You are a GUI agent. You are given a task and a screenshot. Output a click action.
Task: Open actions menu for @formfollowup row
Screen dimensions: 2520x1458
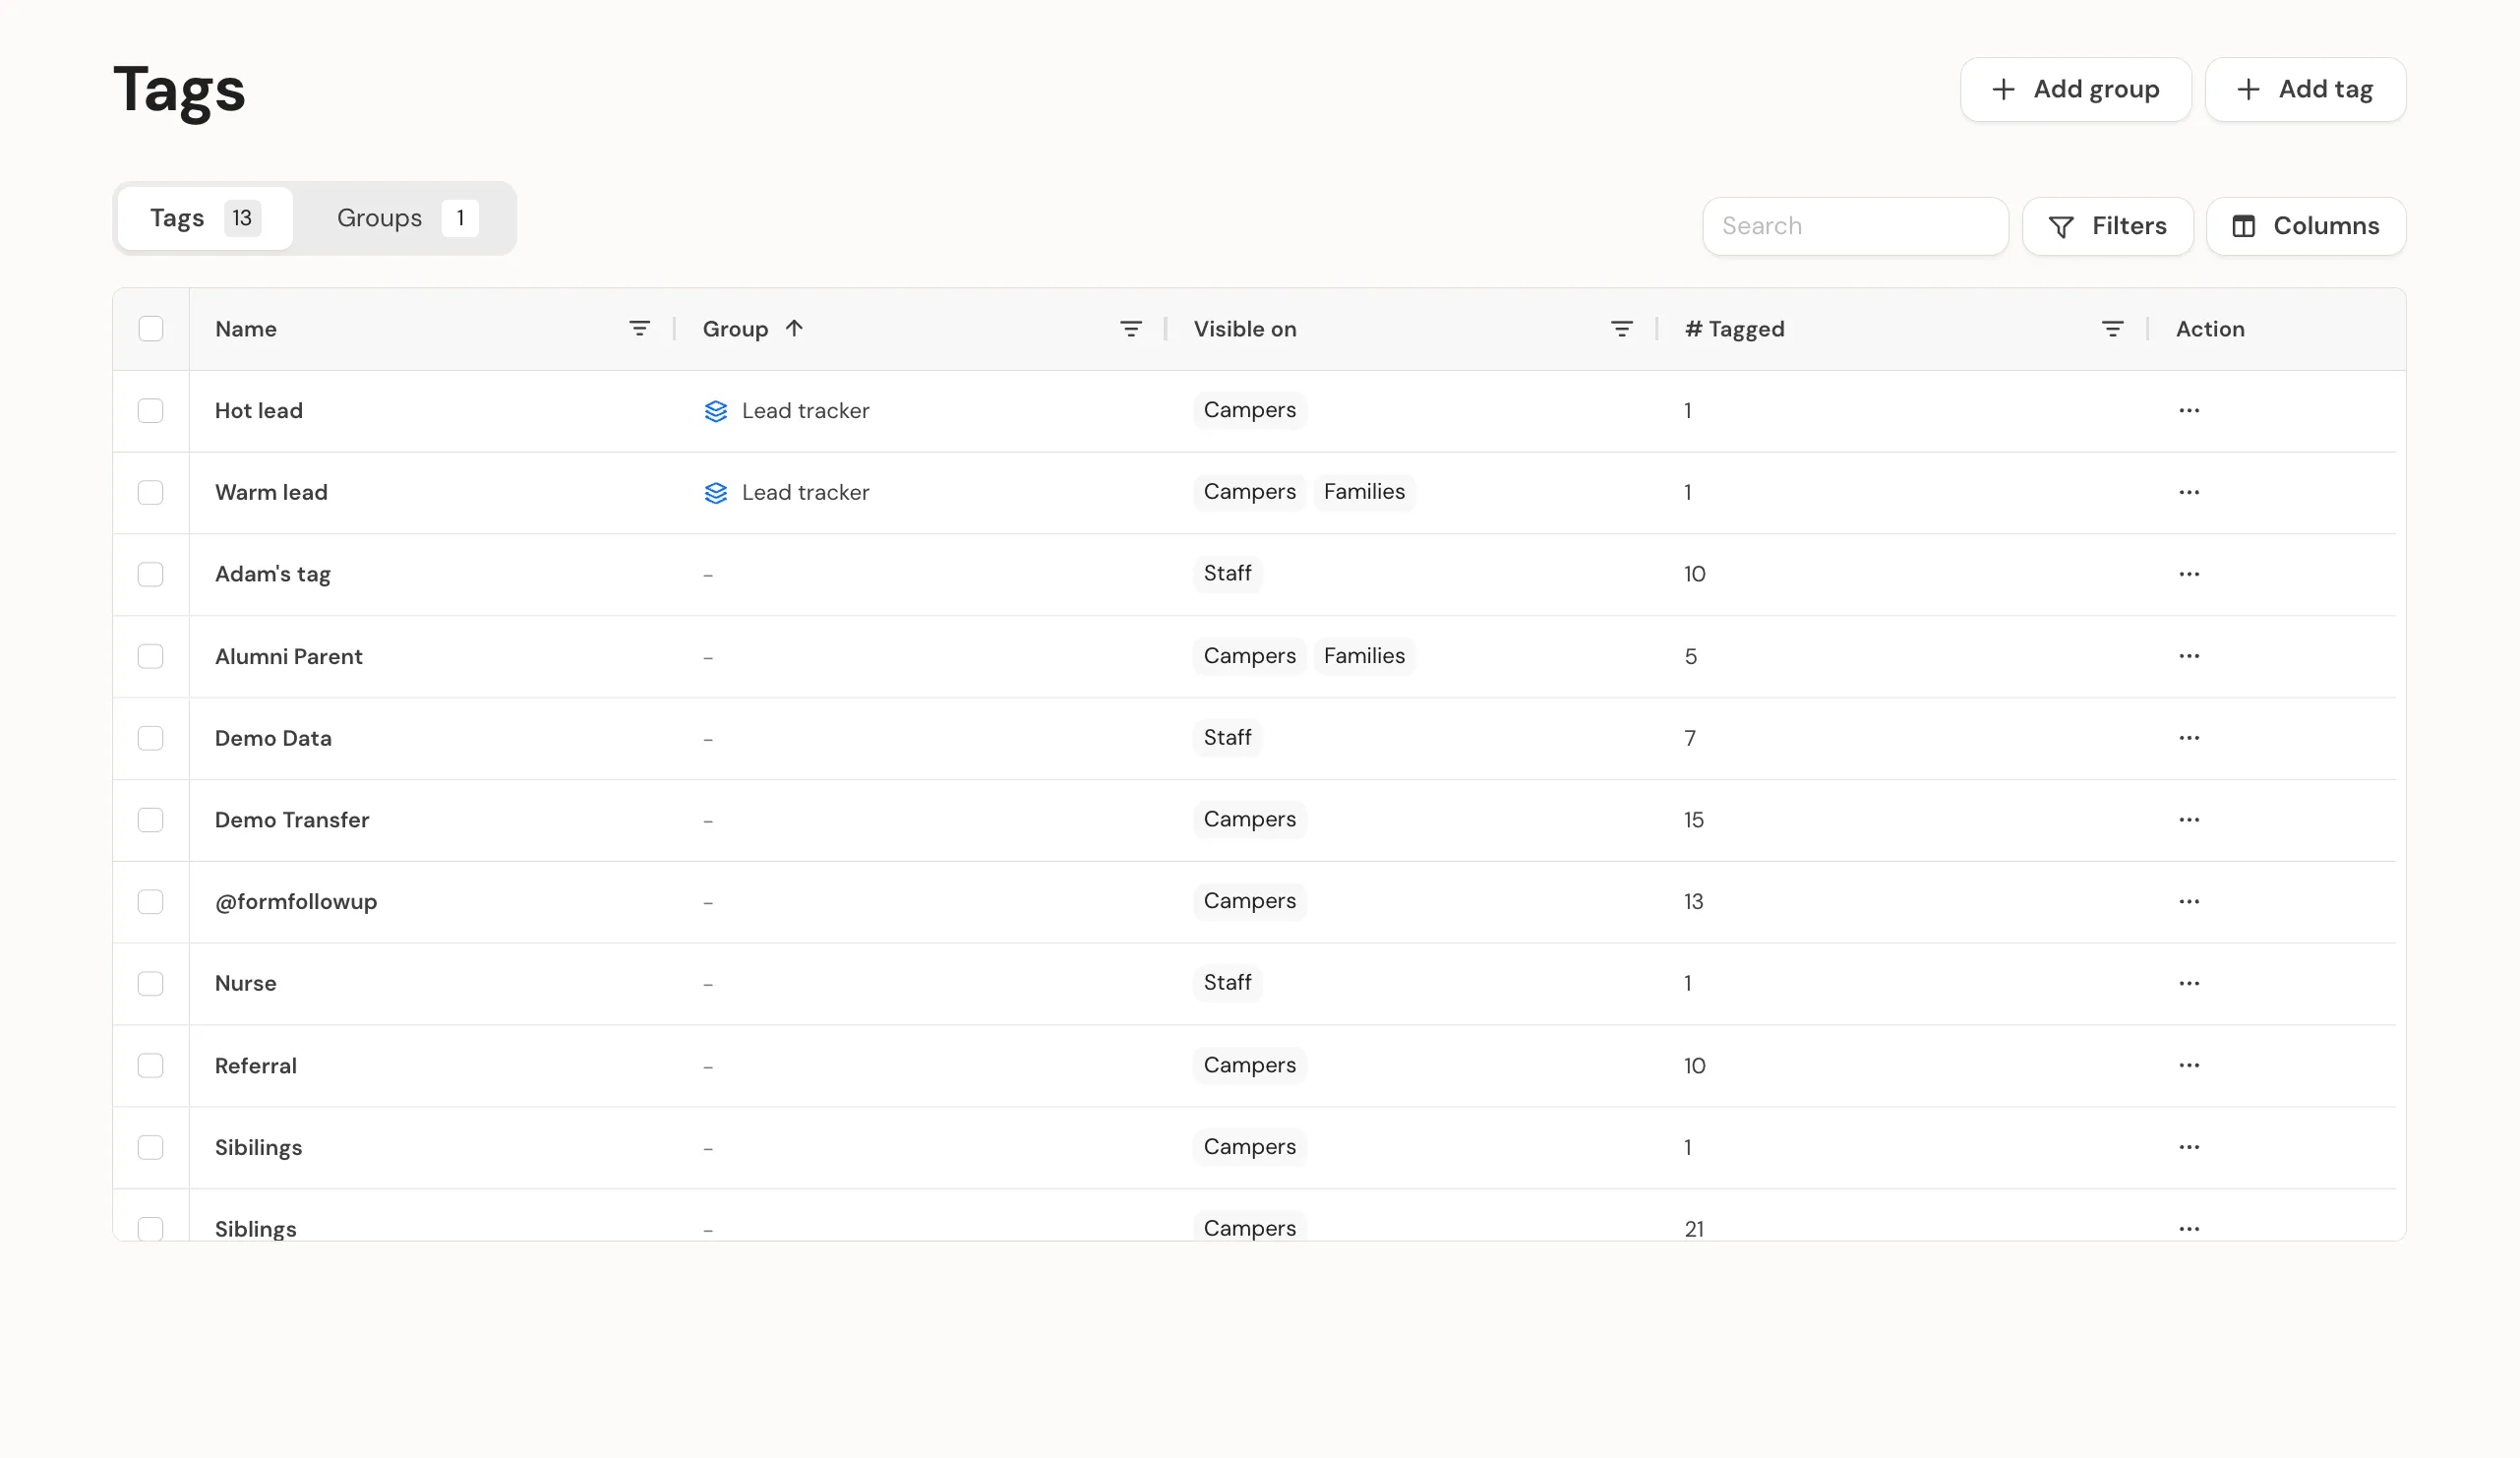[2188, 902]
